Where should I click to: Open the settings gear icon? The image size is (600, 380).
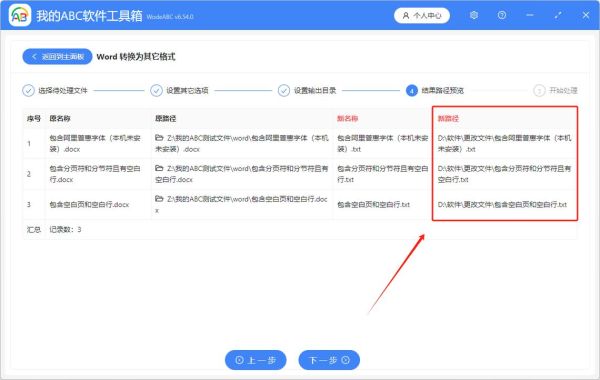474,15
